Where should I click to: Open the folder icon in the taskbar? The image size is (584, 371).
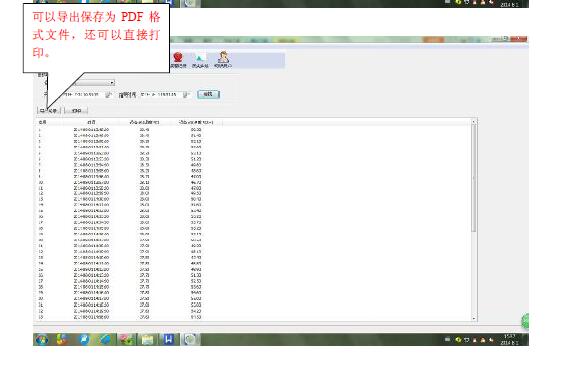[147, 340]
